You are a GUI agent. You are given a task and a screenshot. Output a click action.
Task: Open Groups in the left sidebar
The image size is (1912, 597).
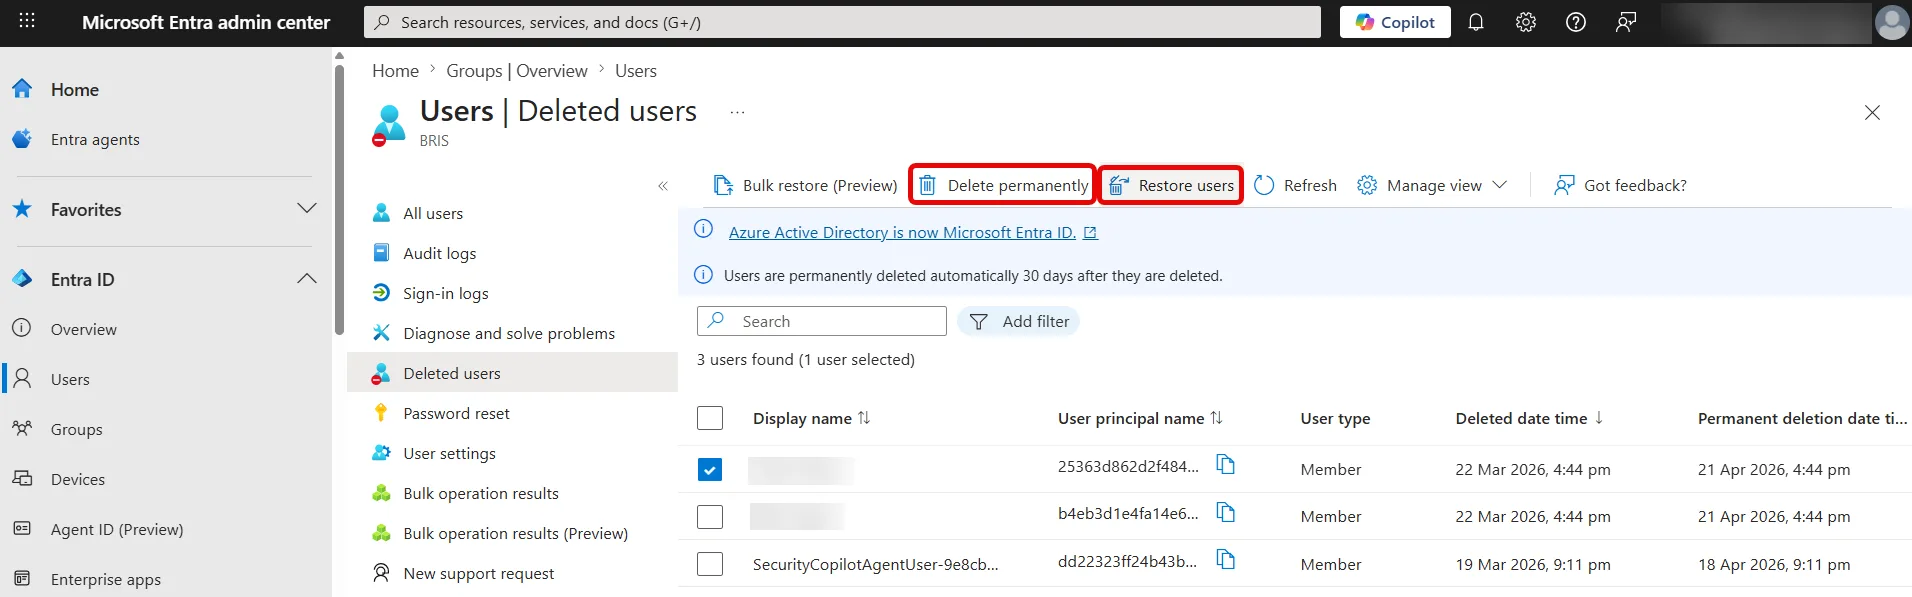(x=76, y=429)
